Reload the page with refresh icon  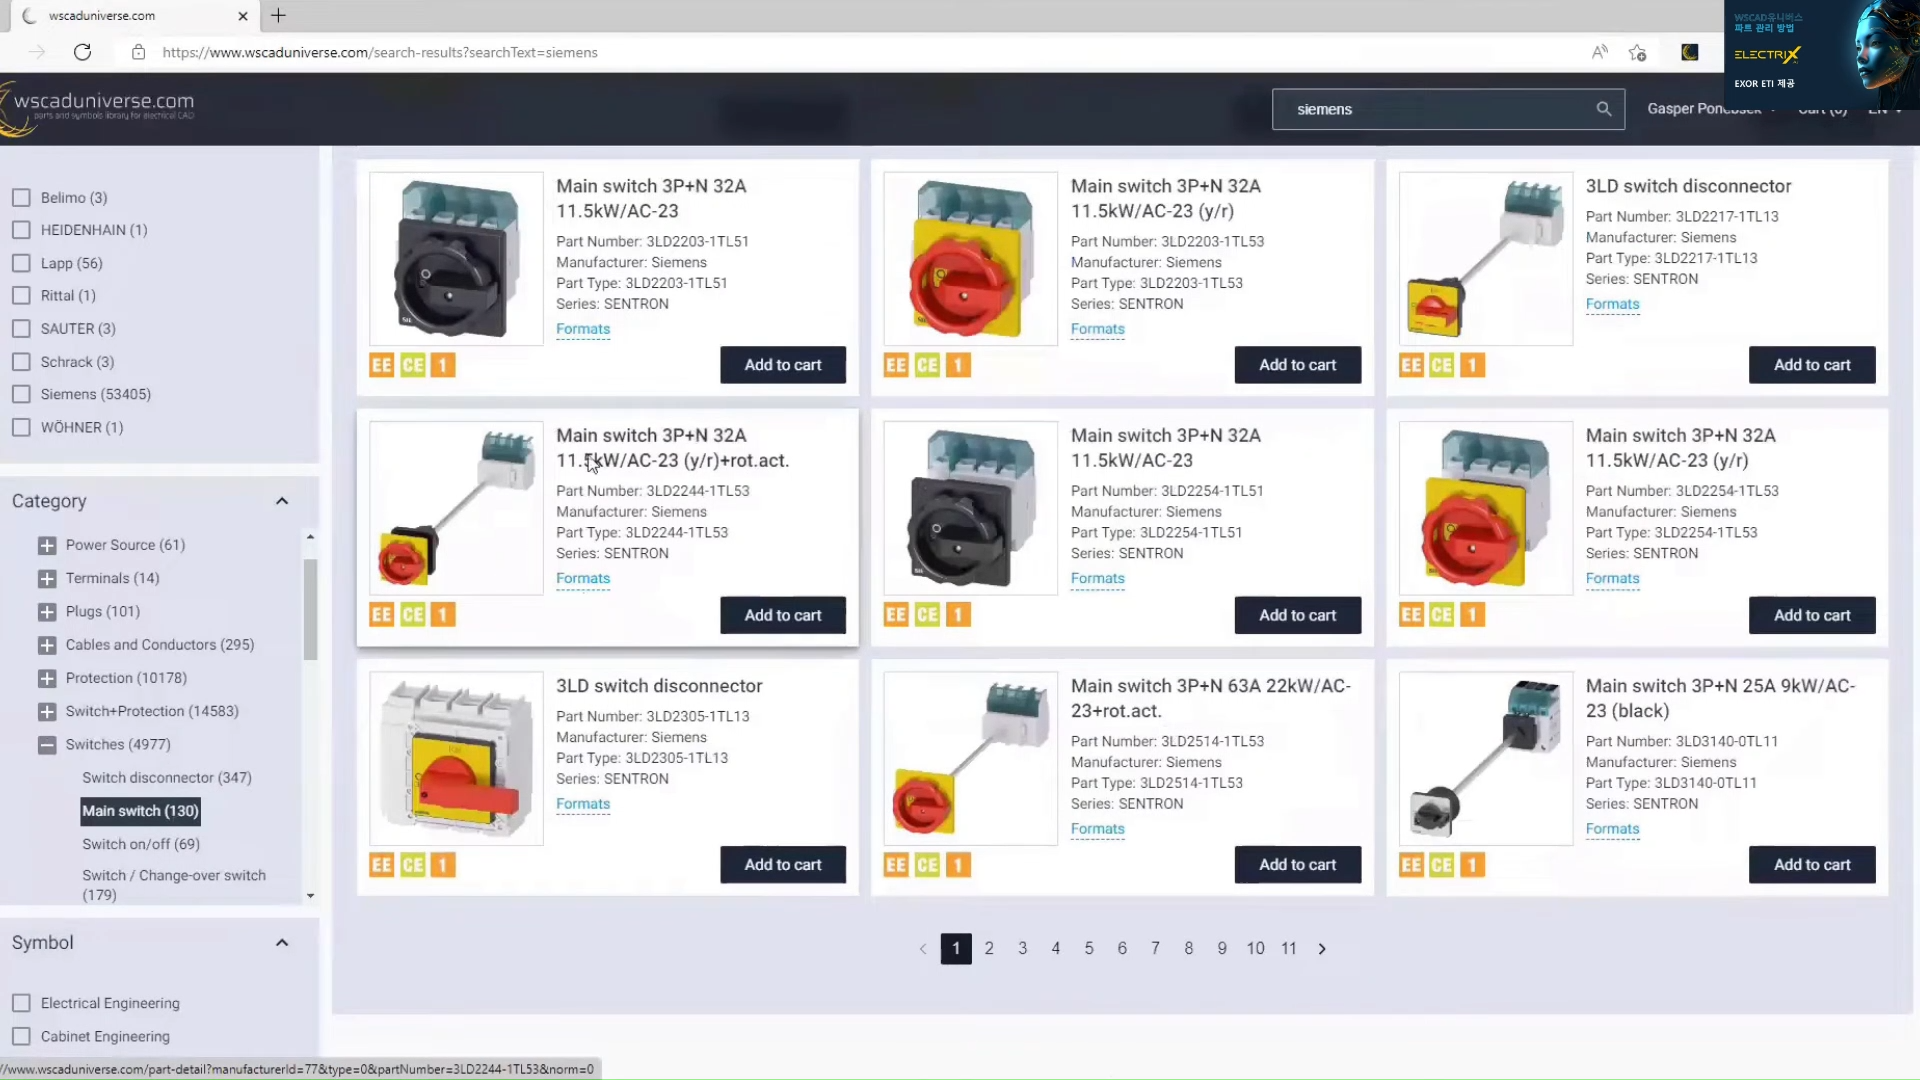coord(83,52)
